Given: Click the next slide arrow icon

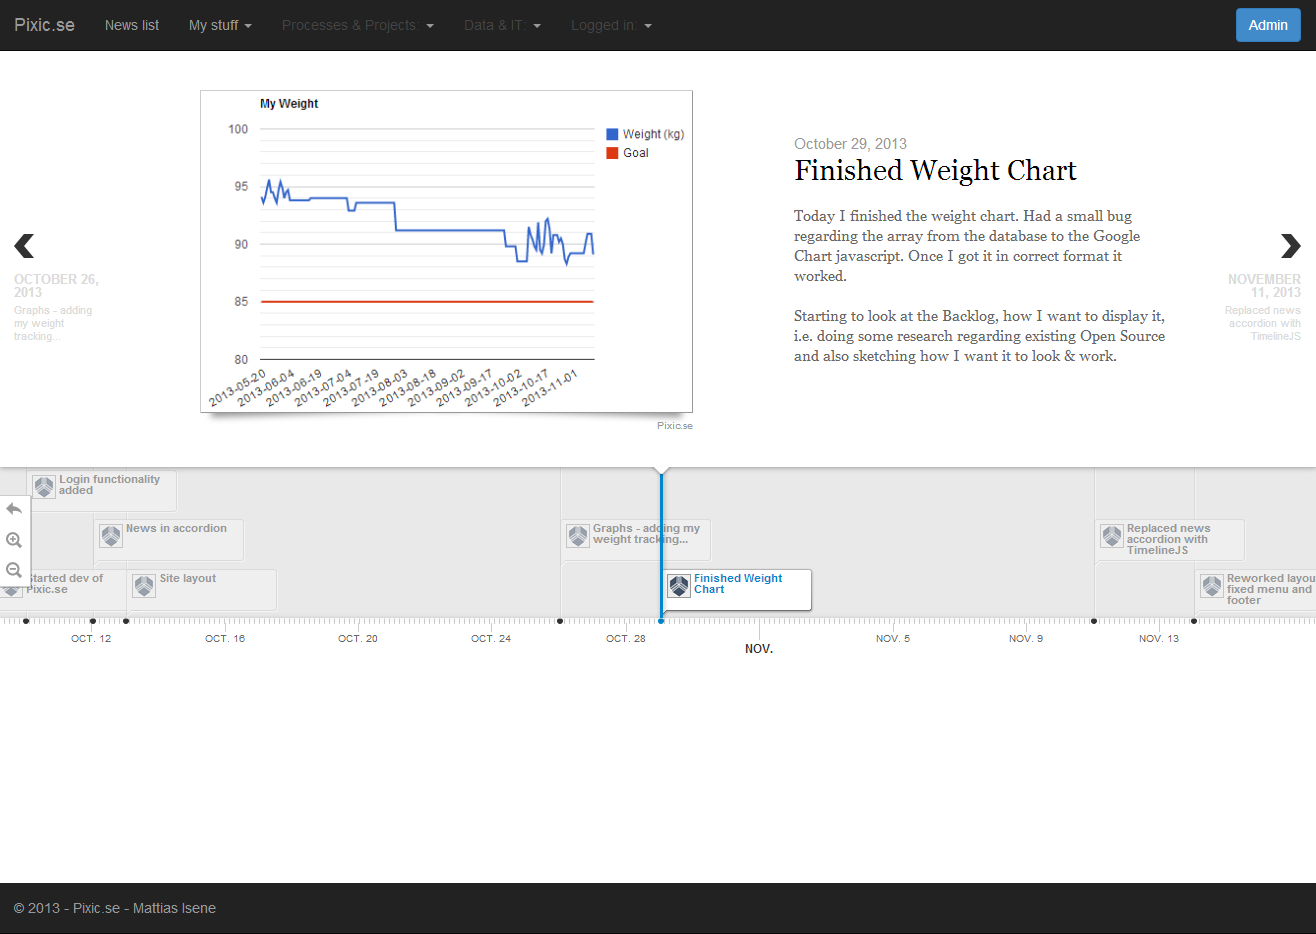Looking at the screenshot, I should coord(1290,245).
